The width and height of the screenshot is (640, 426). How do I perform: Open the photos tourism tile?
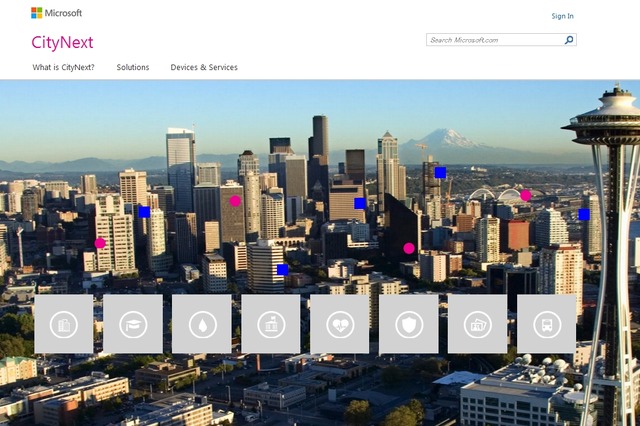pyautogui.click(x=478, y=324)
